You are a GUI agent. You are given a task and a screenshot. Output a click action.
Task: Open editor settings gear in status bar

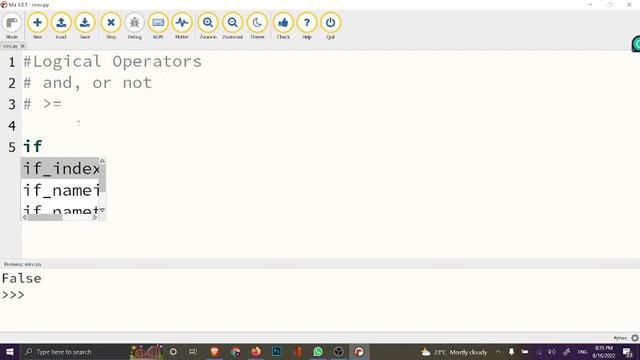[635, 338]
